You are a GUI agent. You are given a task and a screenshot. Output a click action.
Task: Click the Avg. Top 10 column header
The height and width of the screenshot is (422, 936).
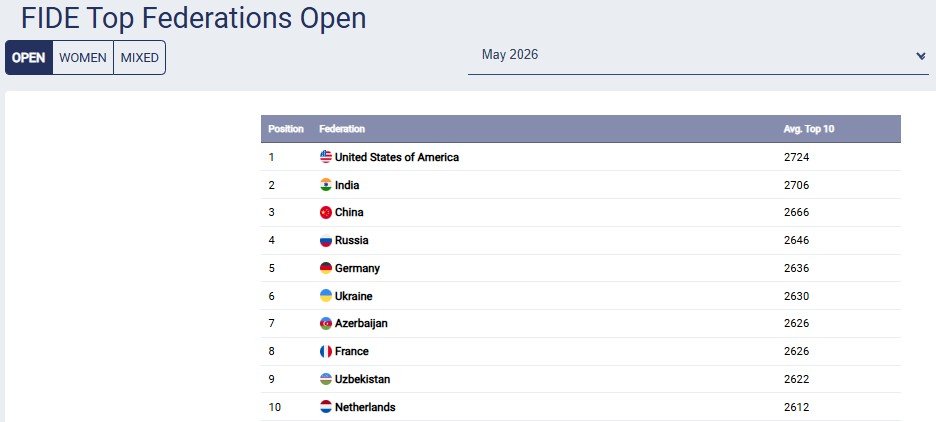click(809, 129)
